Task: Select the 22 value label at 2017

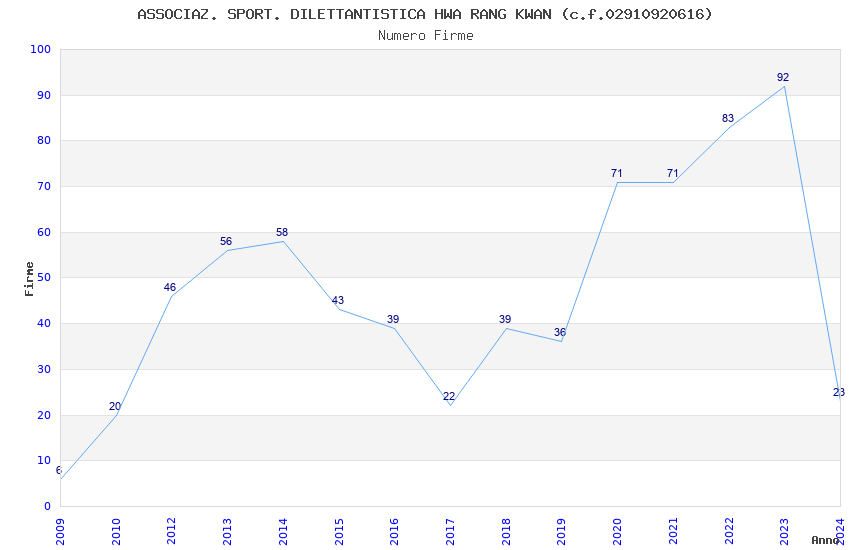Action: tap(449, 396)
